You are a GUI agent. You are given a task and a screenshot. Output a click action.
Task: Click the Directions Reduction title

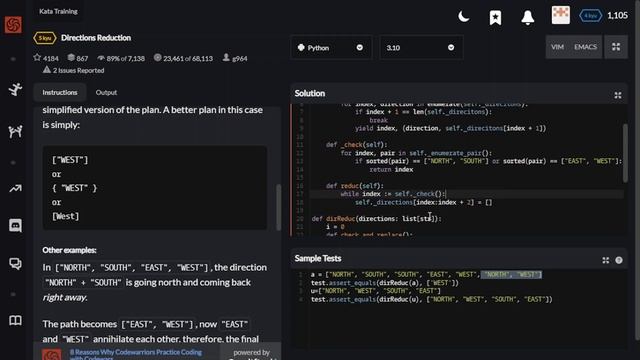point(96,38)
